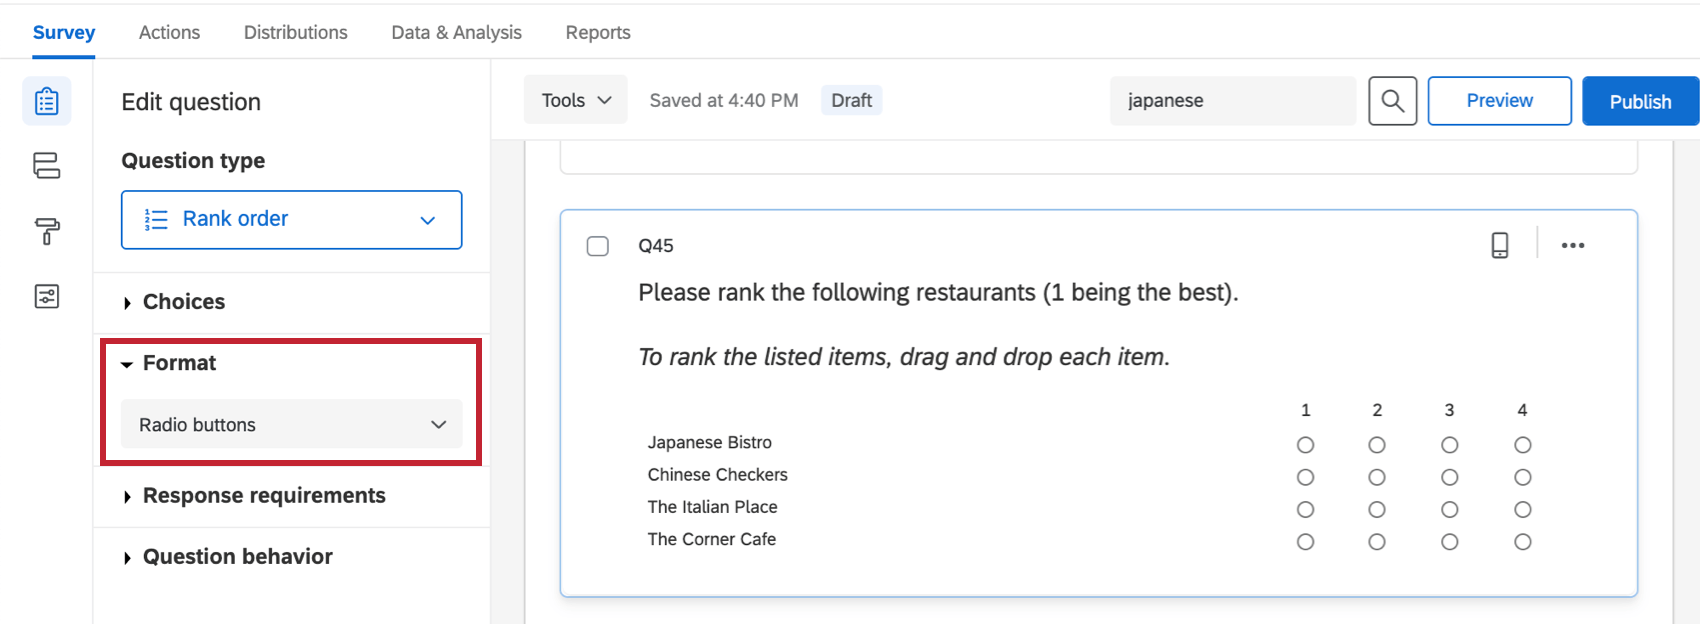Open the survey builder clipboard icon

pyautogui.click(x=46, y=101)
